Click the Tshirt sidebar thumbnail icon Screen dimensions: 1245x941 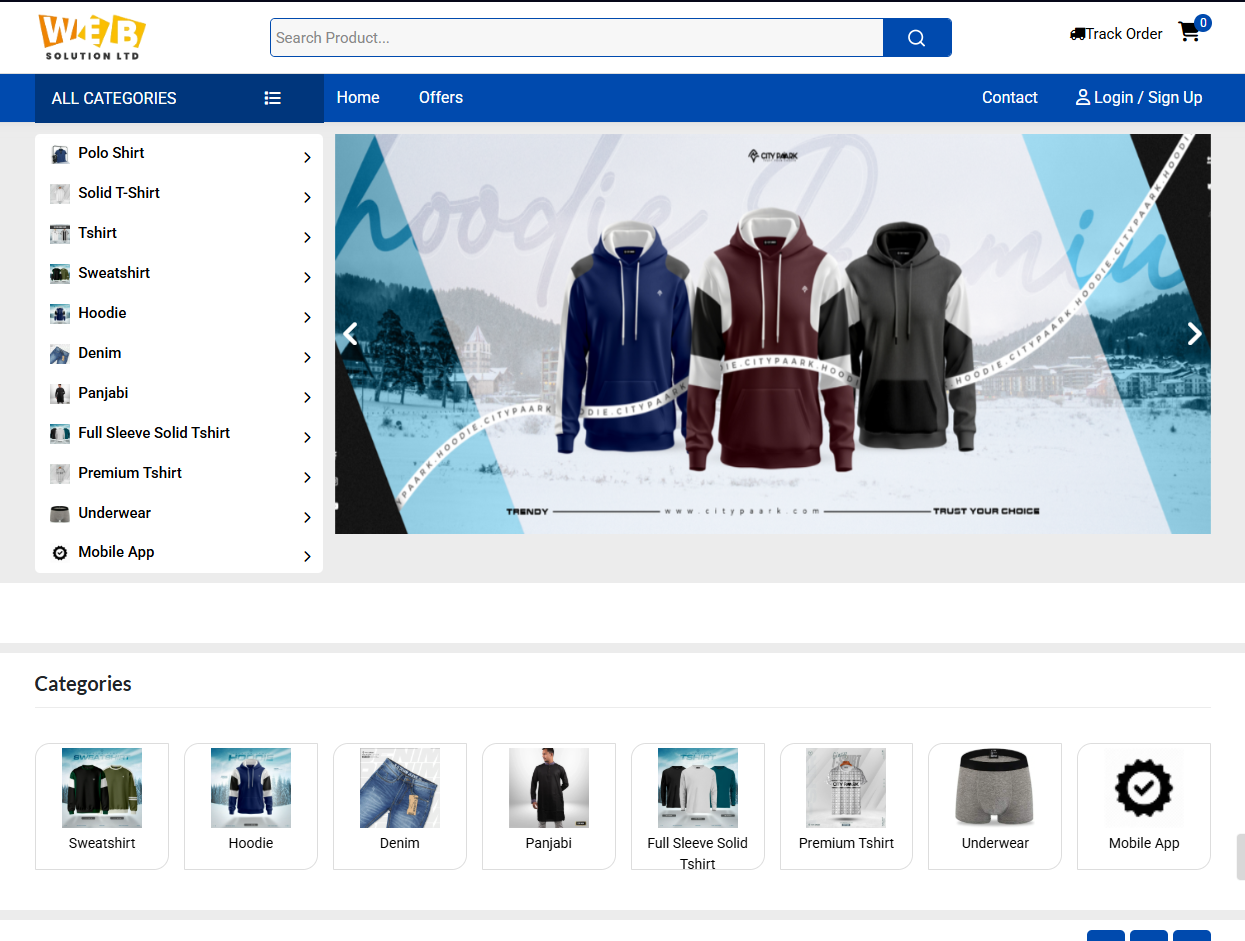pos(60,234)
